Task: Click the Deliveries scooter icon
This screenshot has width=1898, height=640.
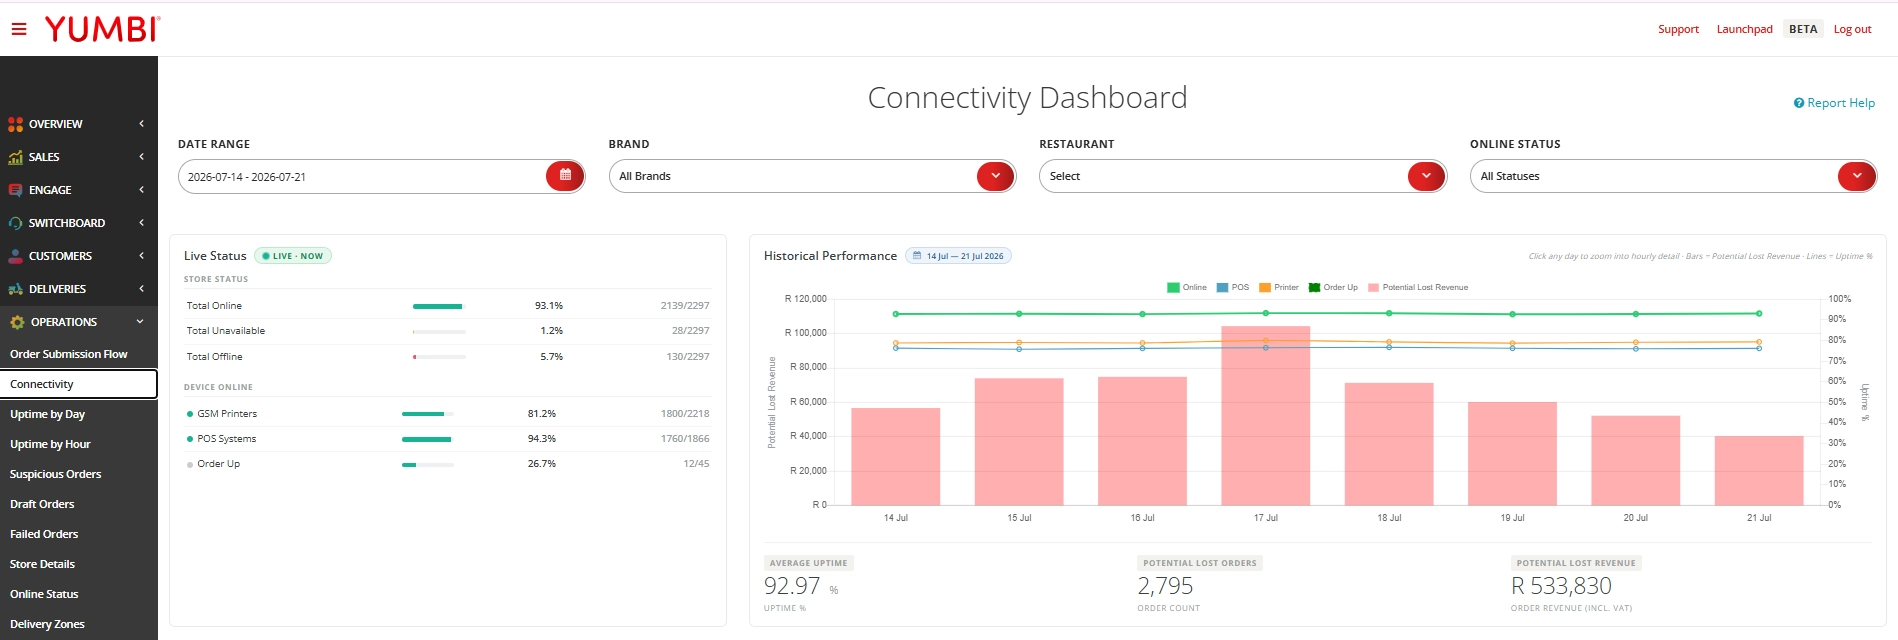Action: point(16,289)
